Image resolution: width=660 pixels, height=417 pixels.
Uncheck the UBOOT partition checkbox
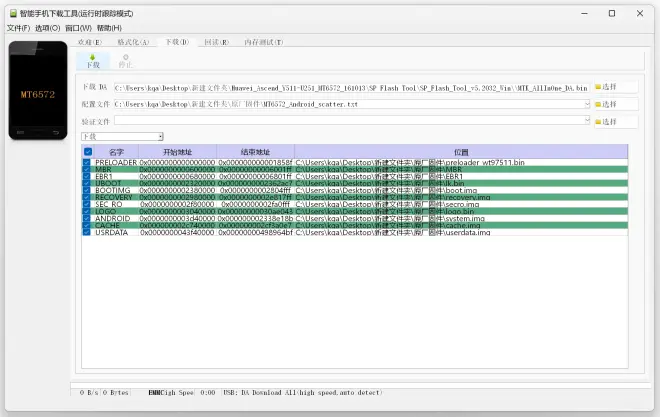click(87, 183)
